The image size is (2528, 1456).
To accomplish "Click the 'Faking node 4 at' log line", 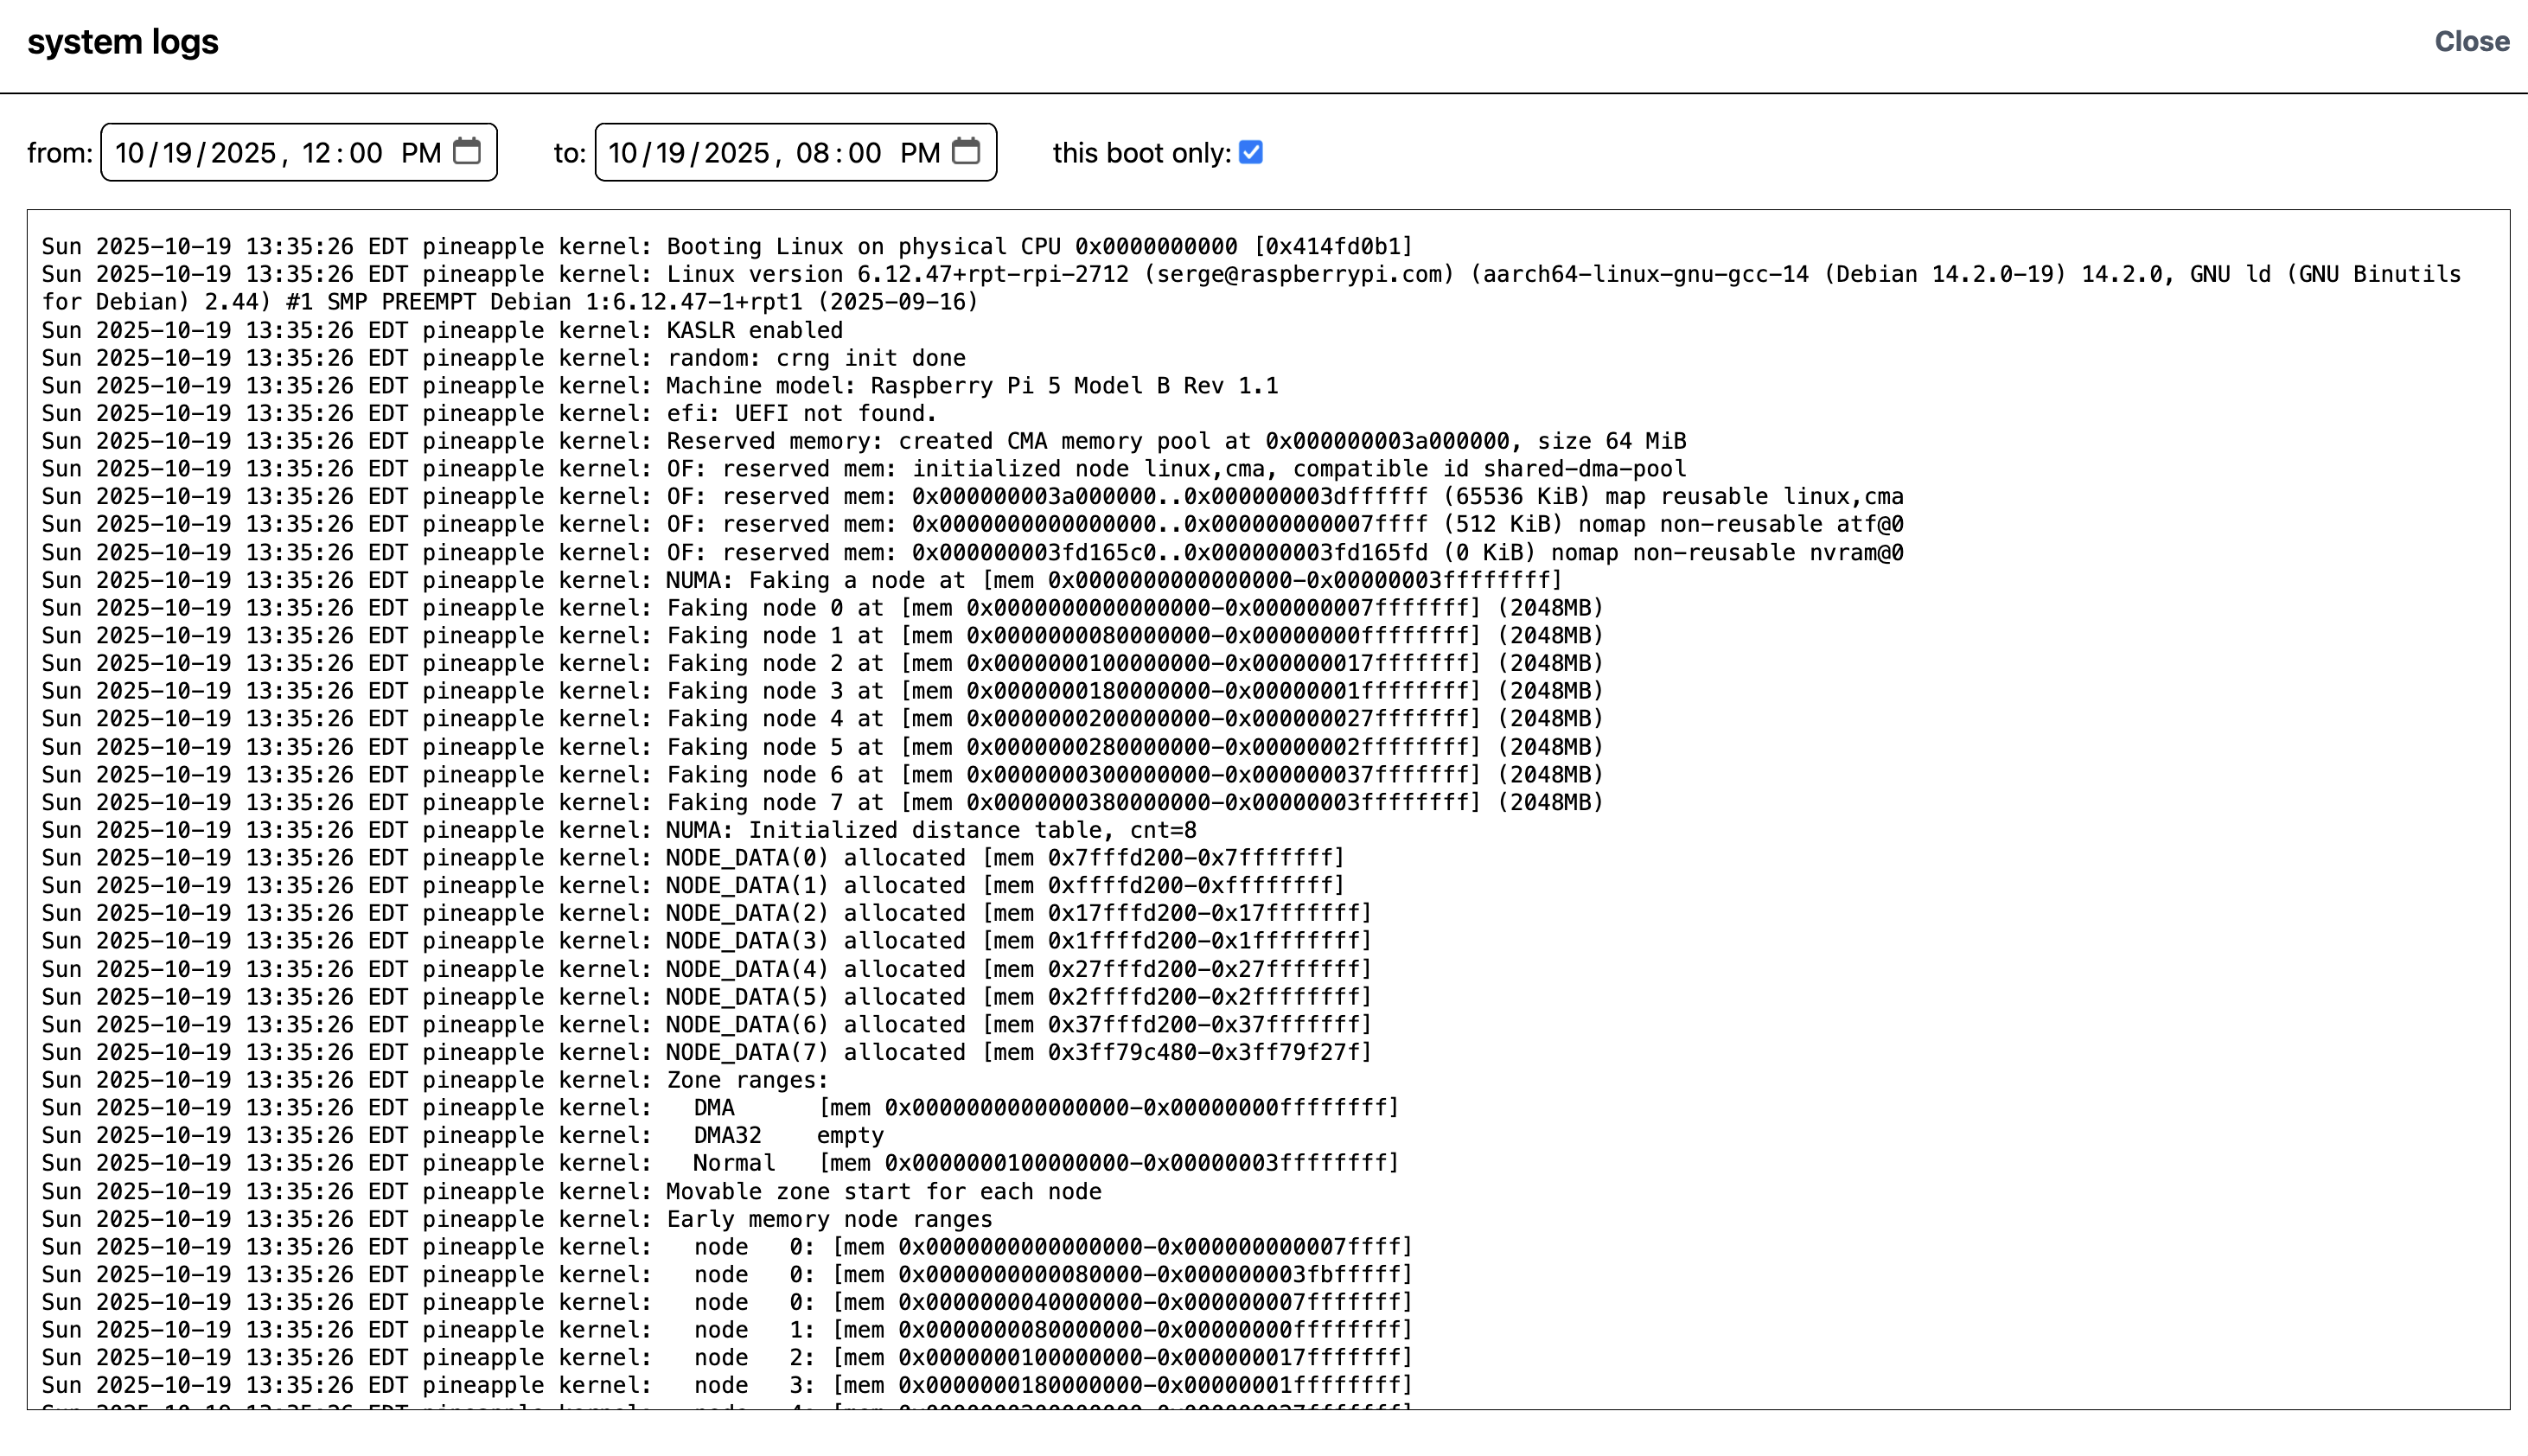I will pyautogui.click(x=822, y=719).
